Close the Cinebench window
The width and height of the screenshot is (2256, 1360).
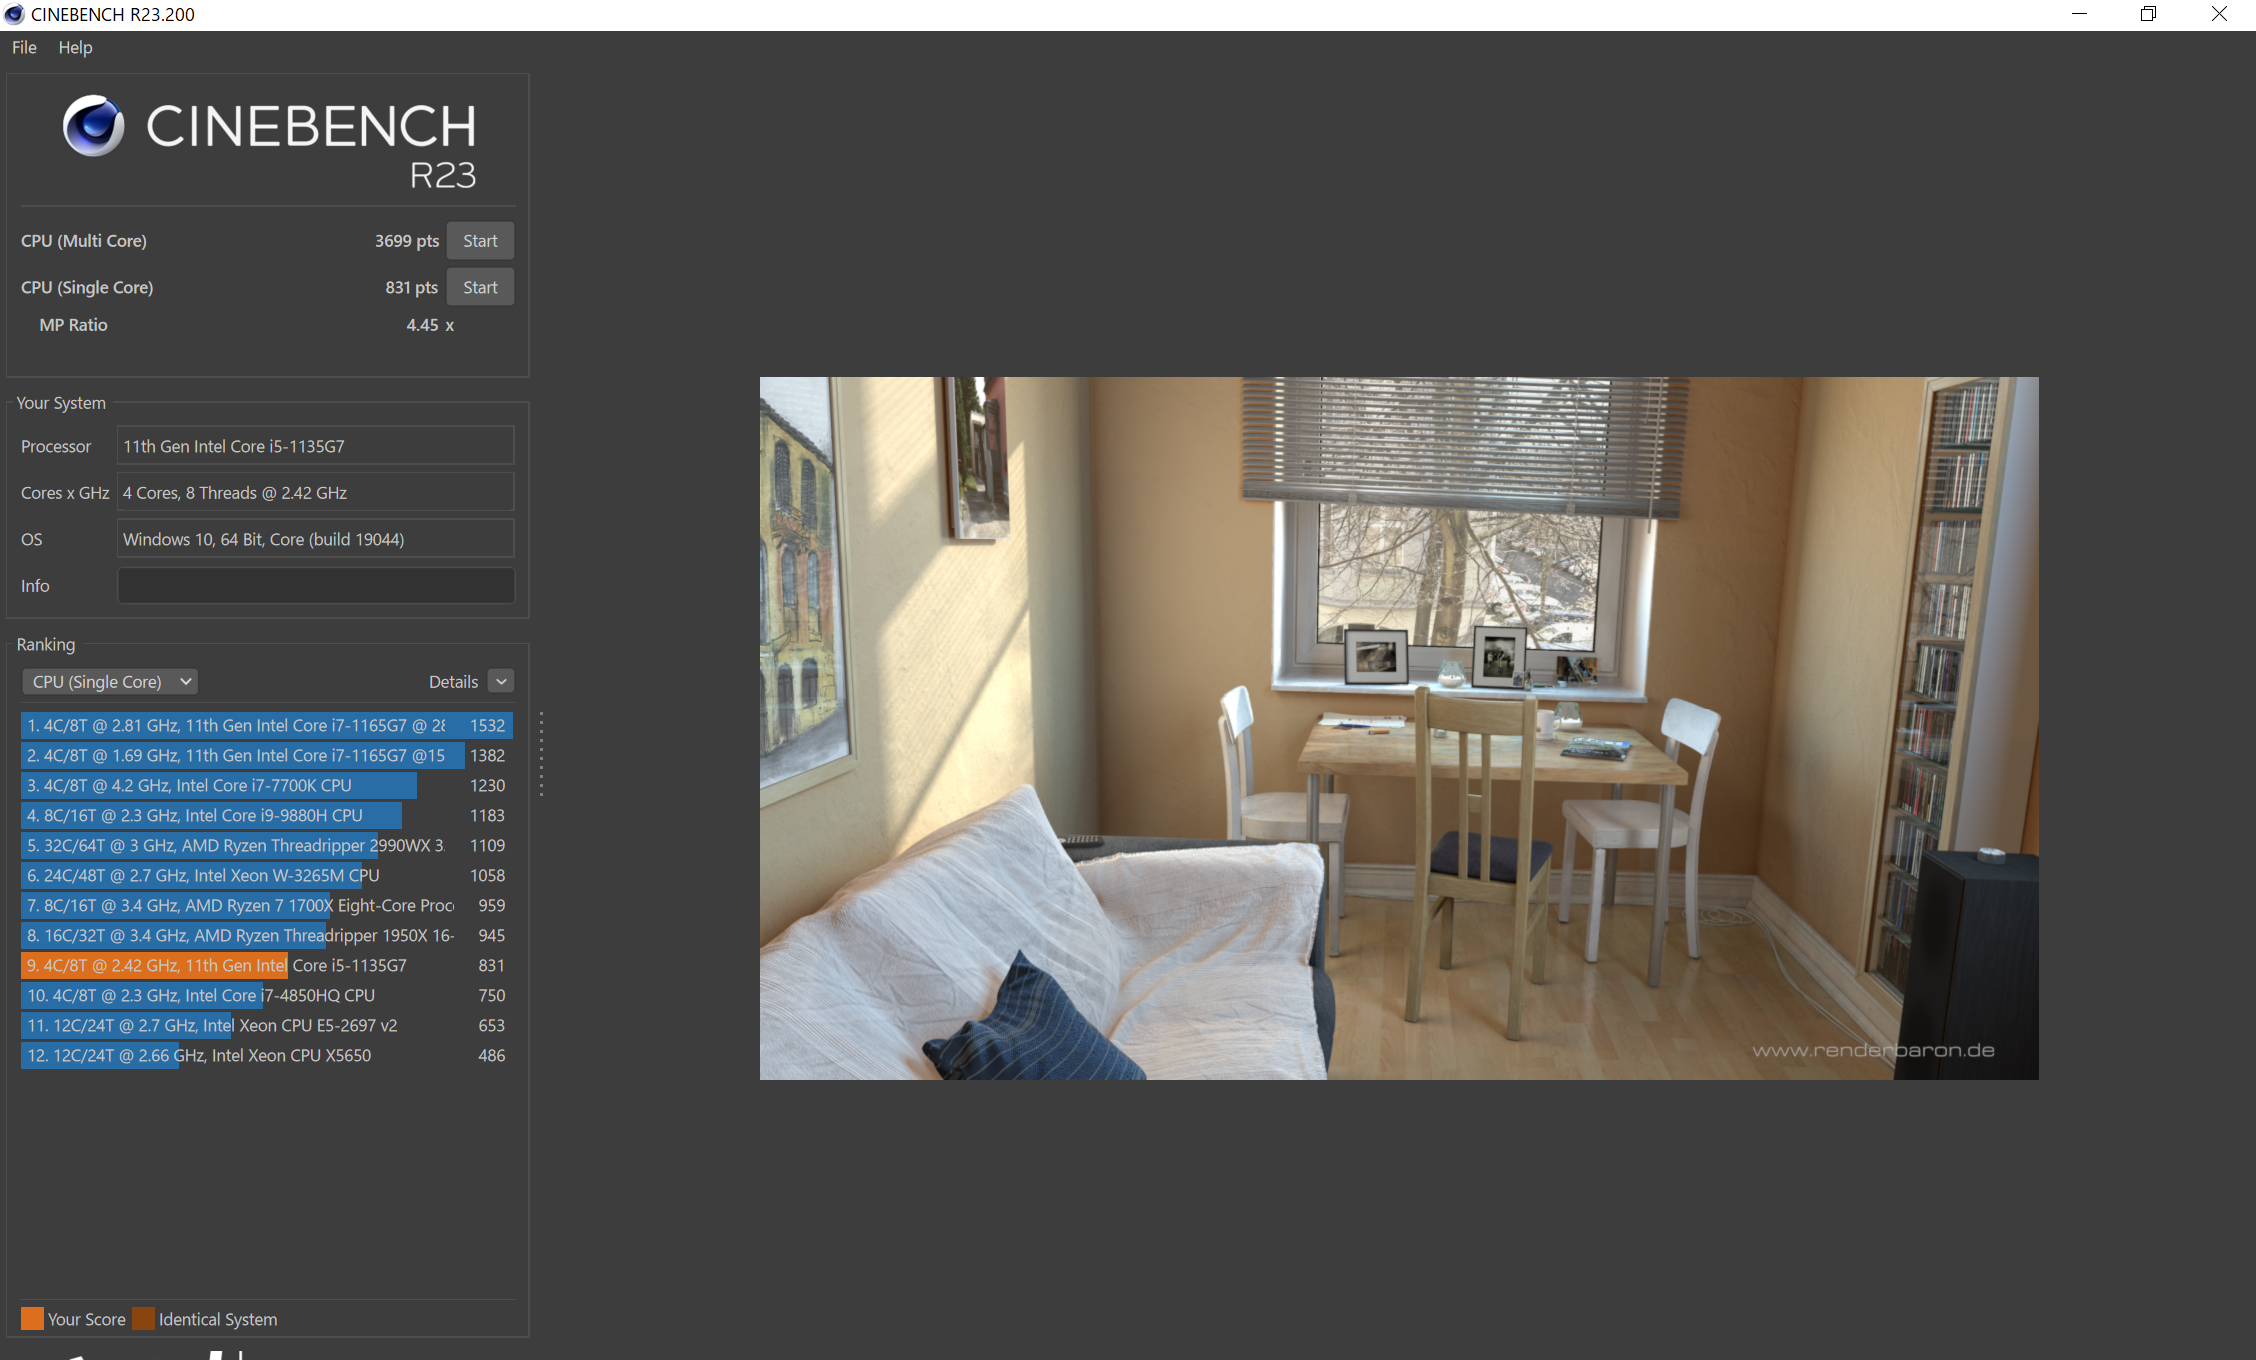click(x=2219, y=14)
